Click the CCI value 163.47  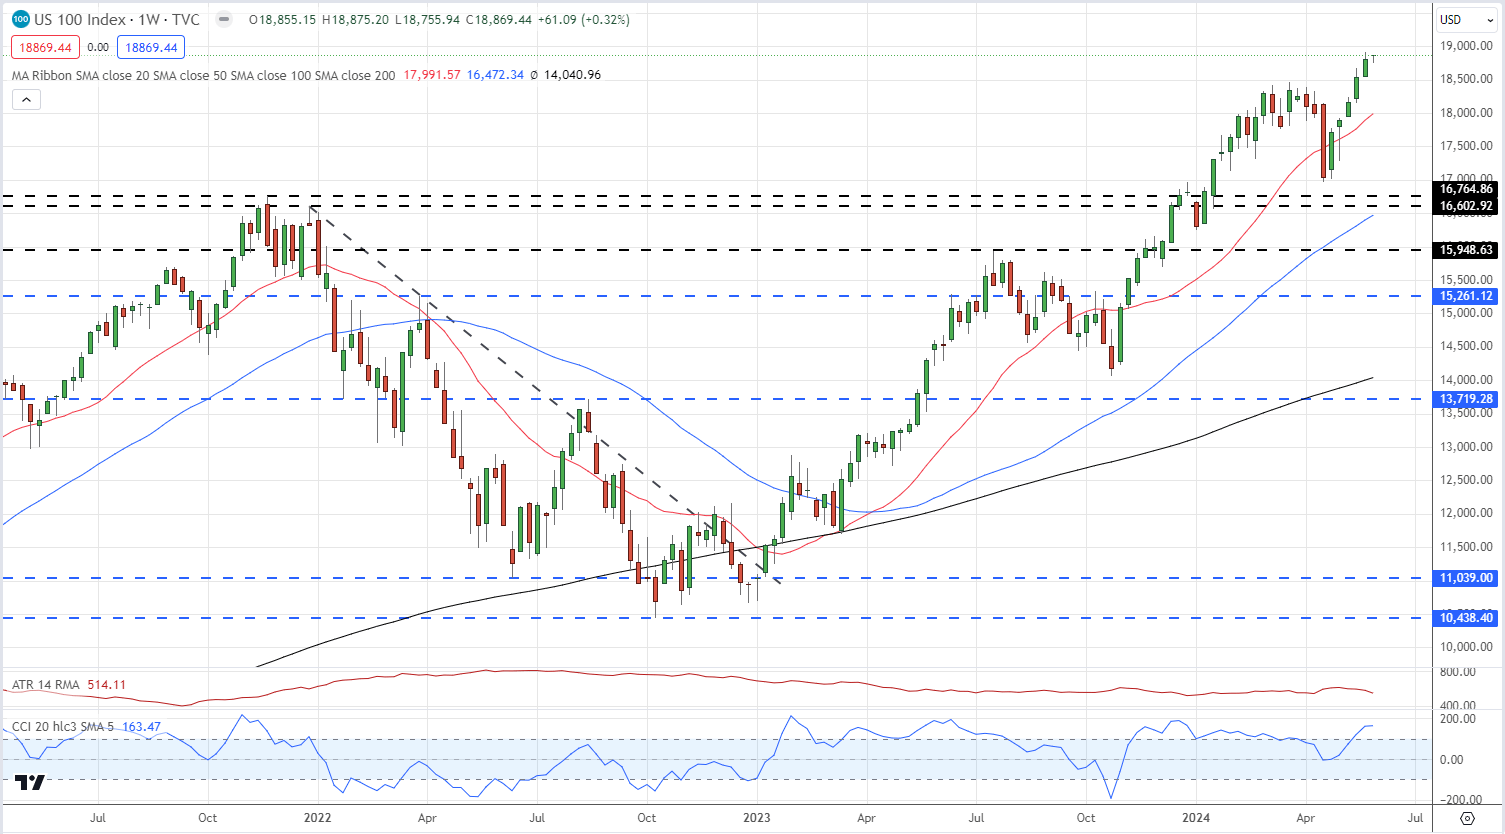click(141, 727)
